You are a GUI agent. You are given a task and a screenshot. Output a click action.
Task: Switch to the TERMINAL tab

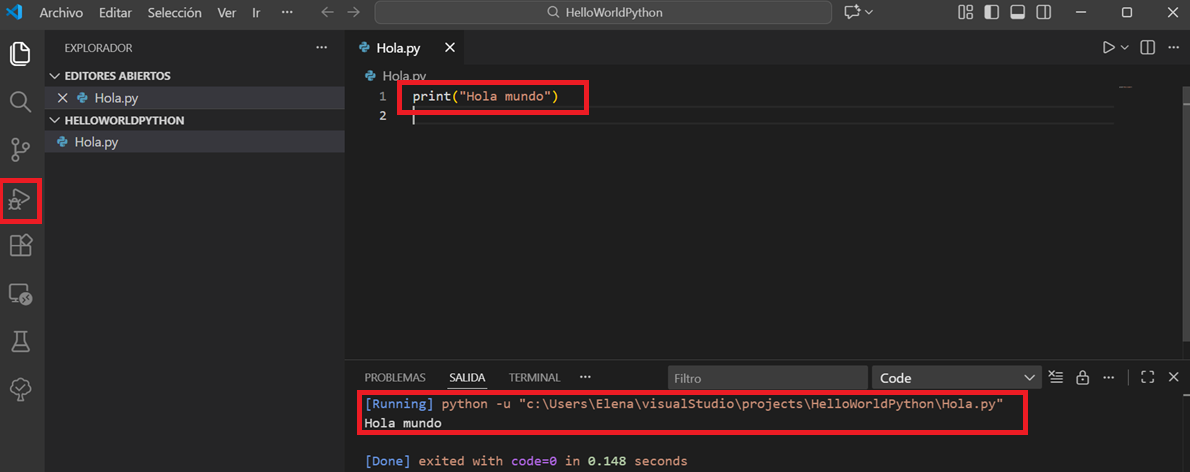click(x=534, y=378)
